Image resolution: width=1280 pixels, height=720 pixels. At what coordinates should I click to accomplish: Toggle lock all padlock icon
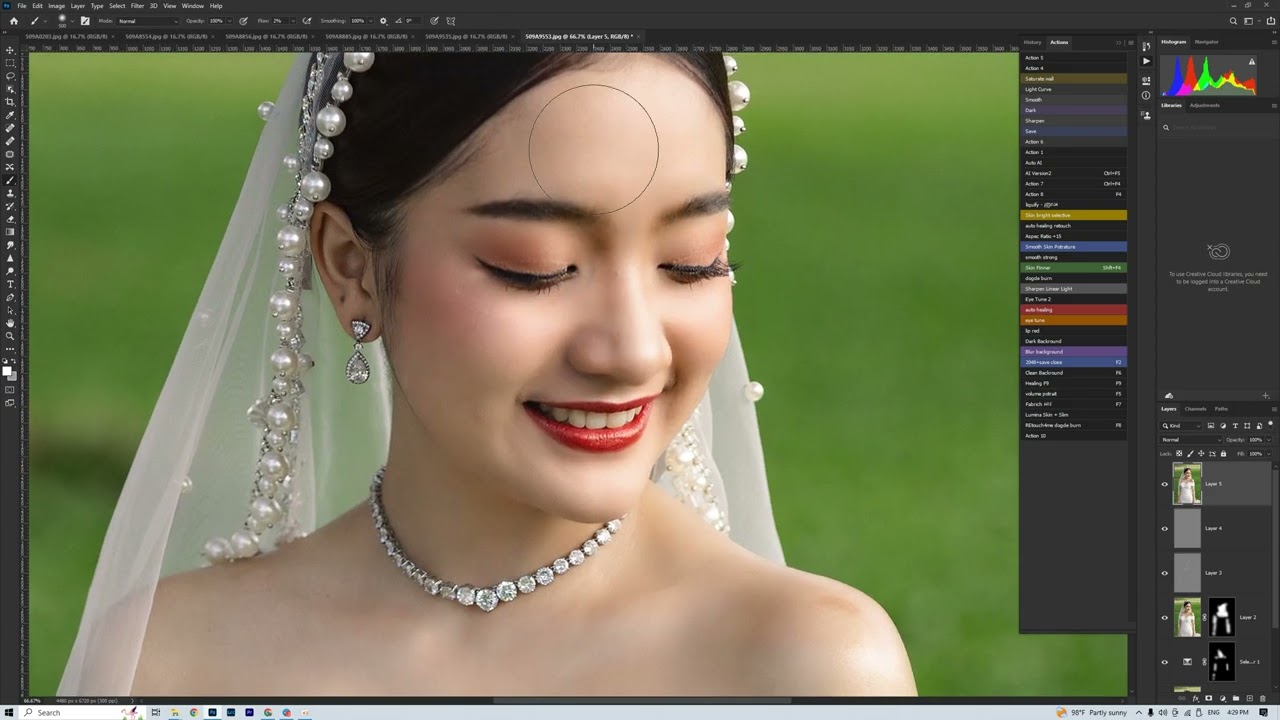[x=1223, y=454]
